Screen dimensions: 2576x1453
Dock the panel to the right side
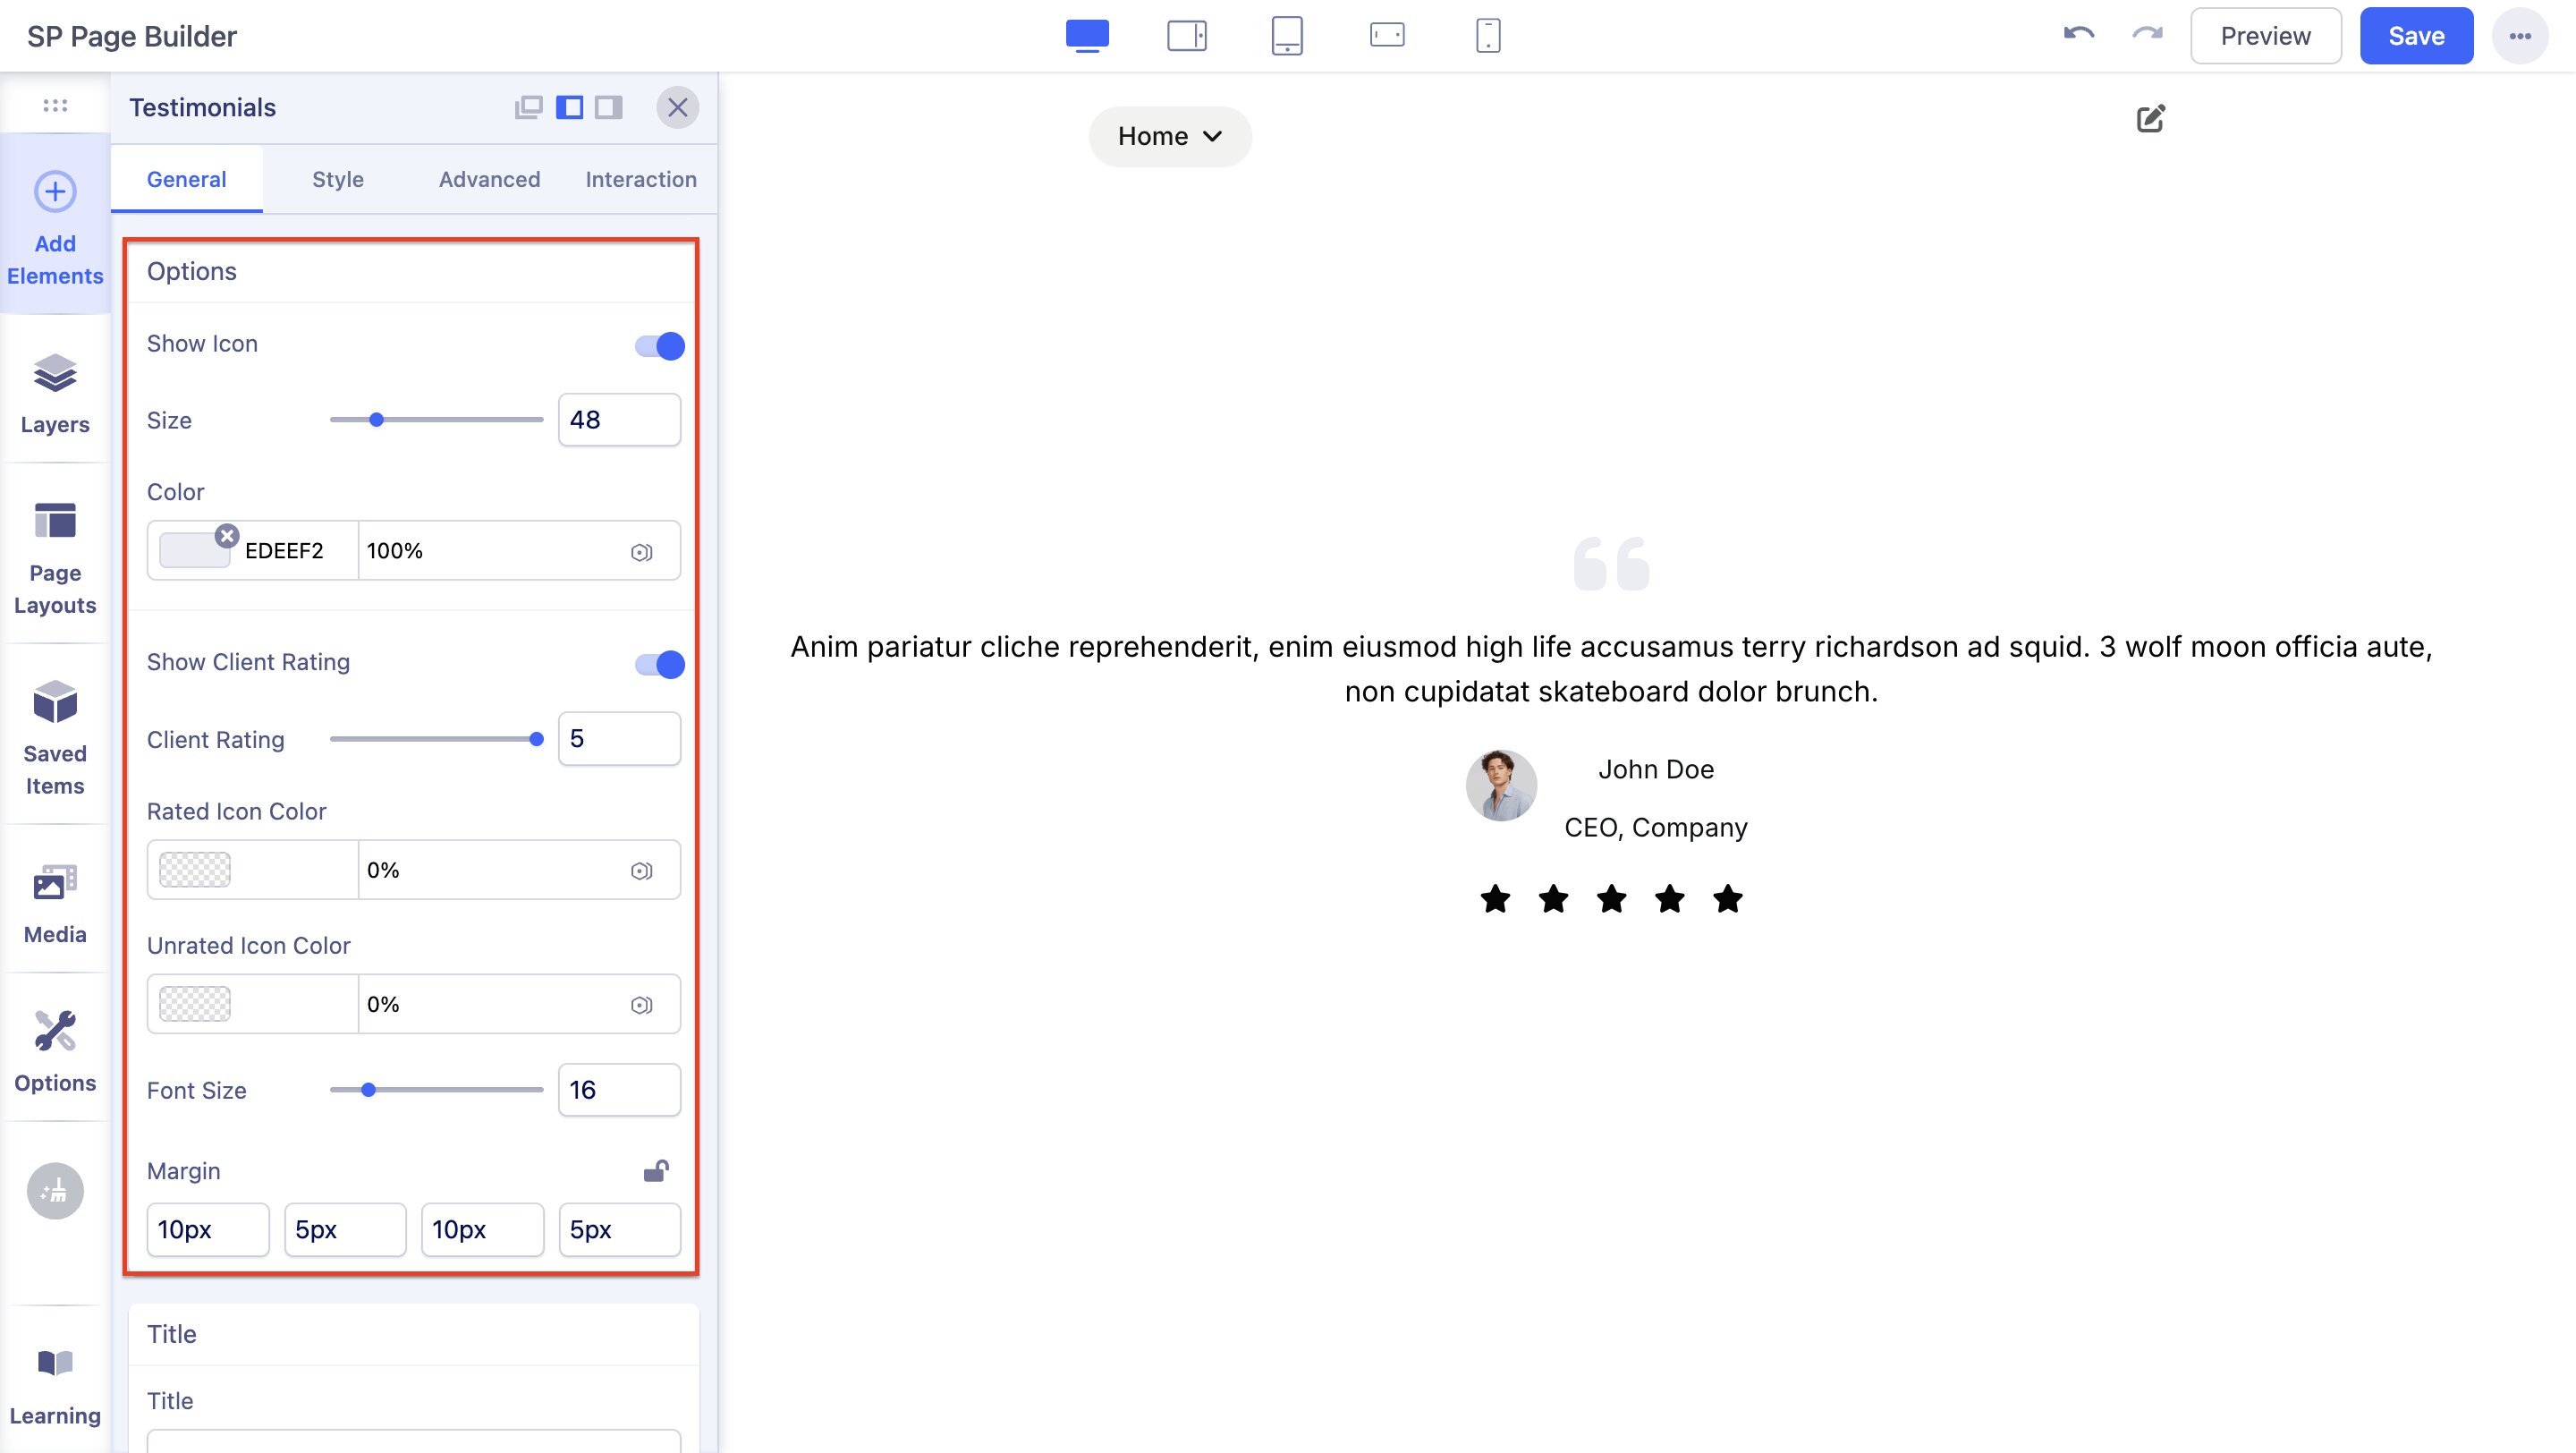(608, 107)
